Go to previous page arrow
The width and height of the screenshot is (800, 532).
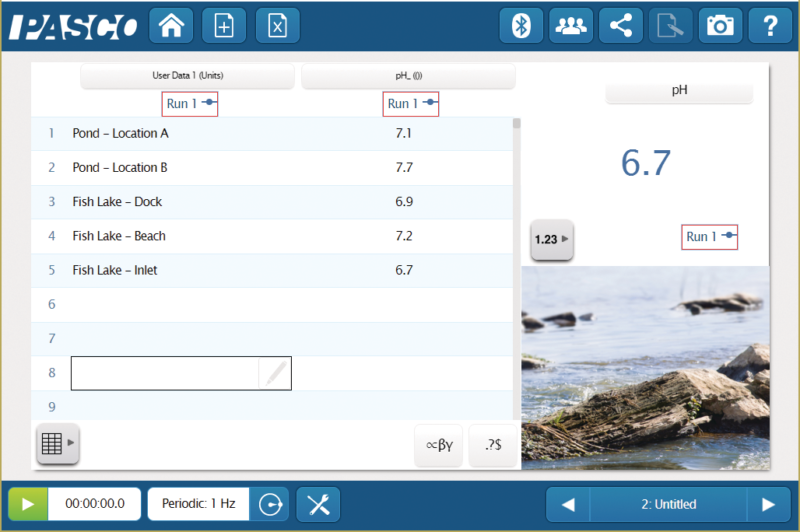point(568,504)
